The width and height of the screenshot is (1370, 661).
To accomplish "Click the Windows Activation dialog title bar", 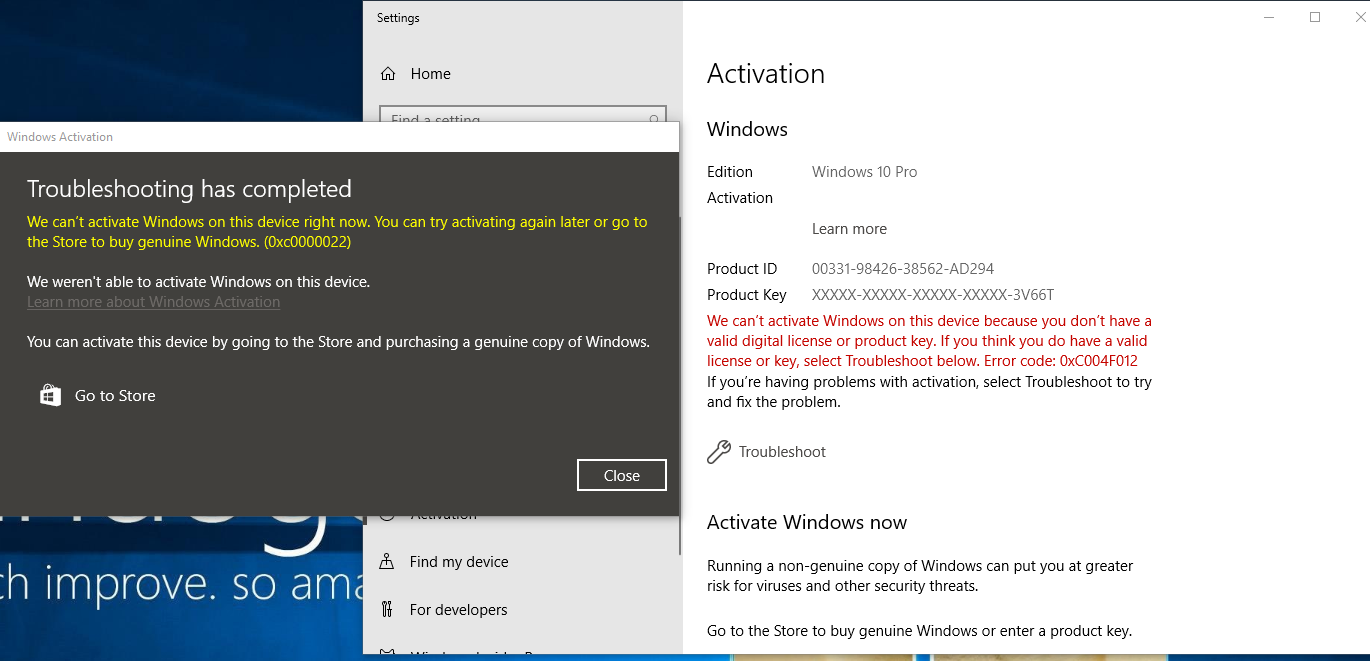I will [339, 137].
